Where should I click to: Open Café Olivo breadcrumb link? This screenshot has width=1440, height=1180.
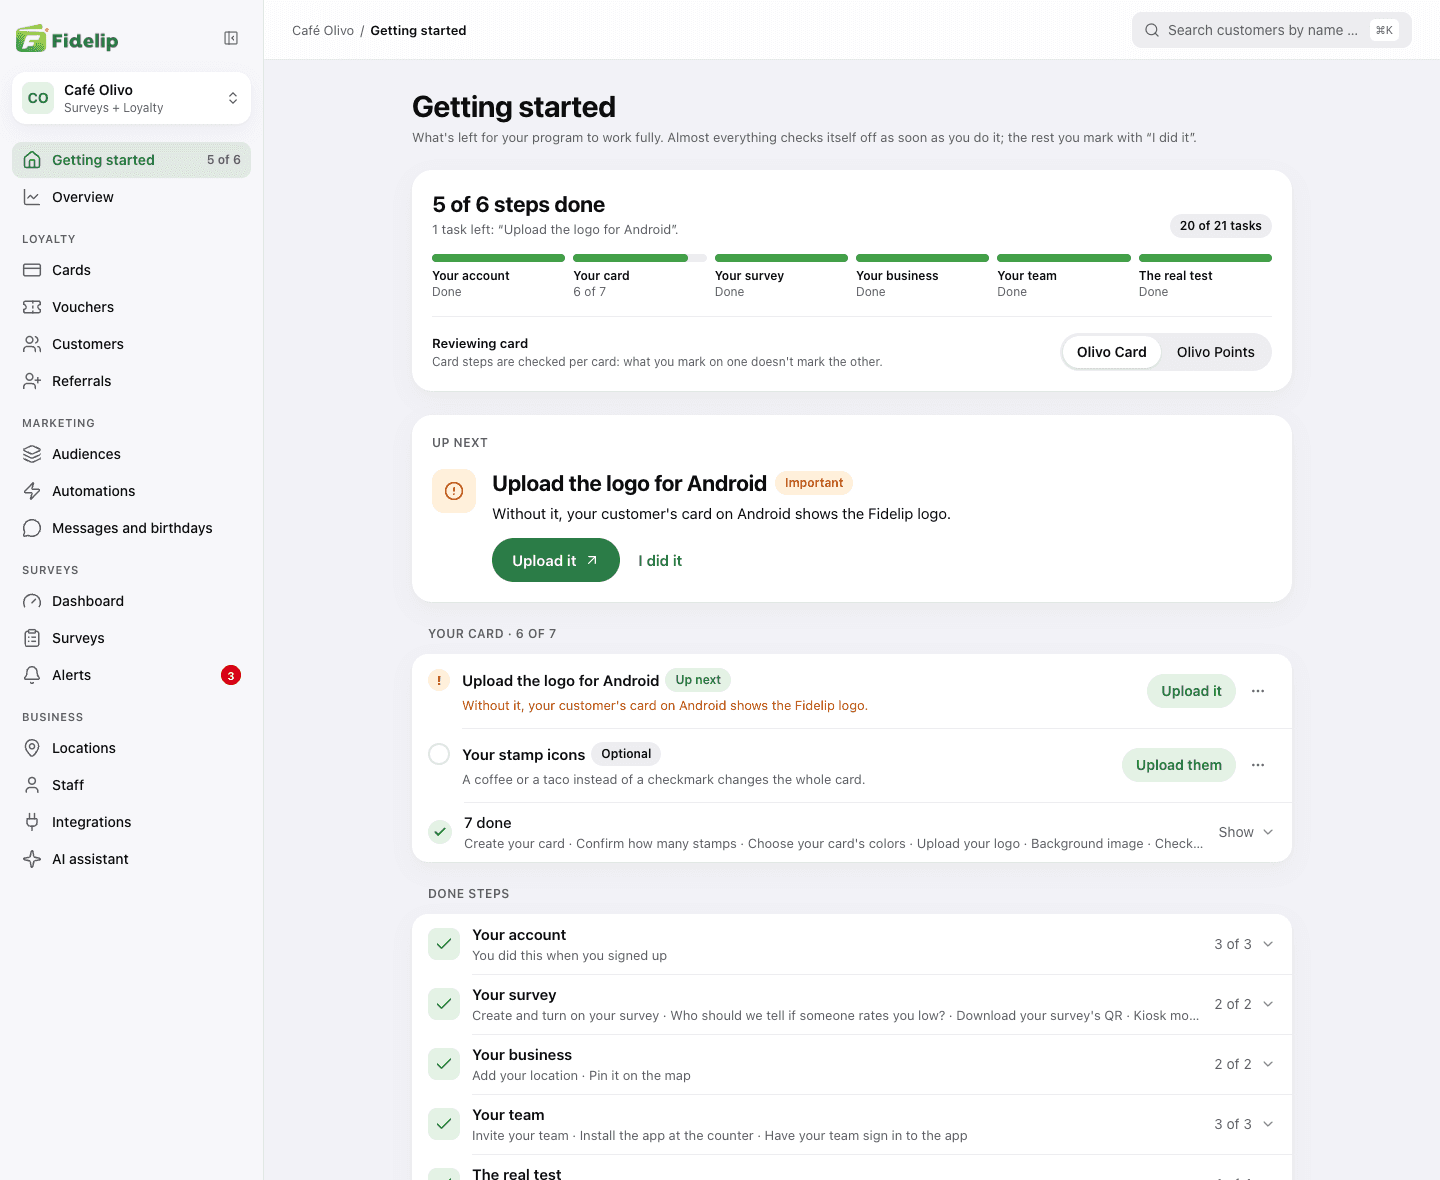pyautogui.click(x=323, y=30)
